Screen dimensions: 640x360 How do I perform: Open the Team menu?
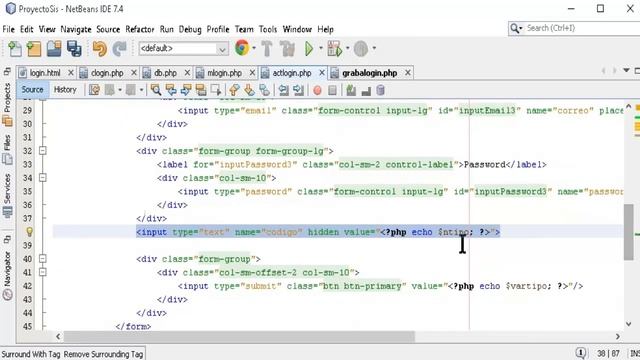[244, 29]
